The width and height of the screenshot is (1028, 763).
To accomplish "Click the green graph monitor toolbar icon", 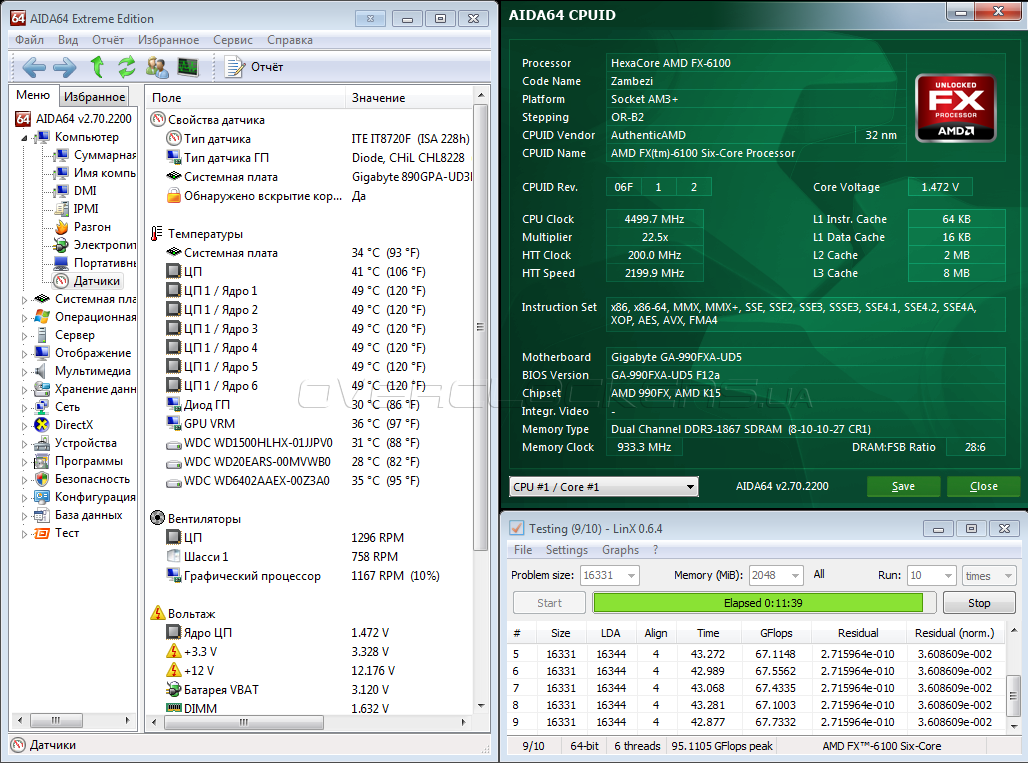I will tap(188, 67).
